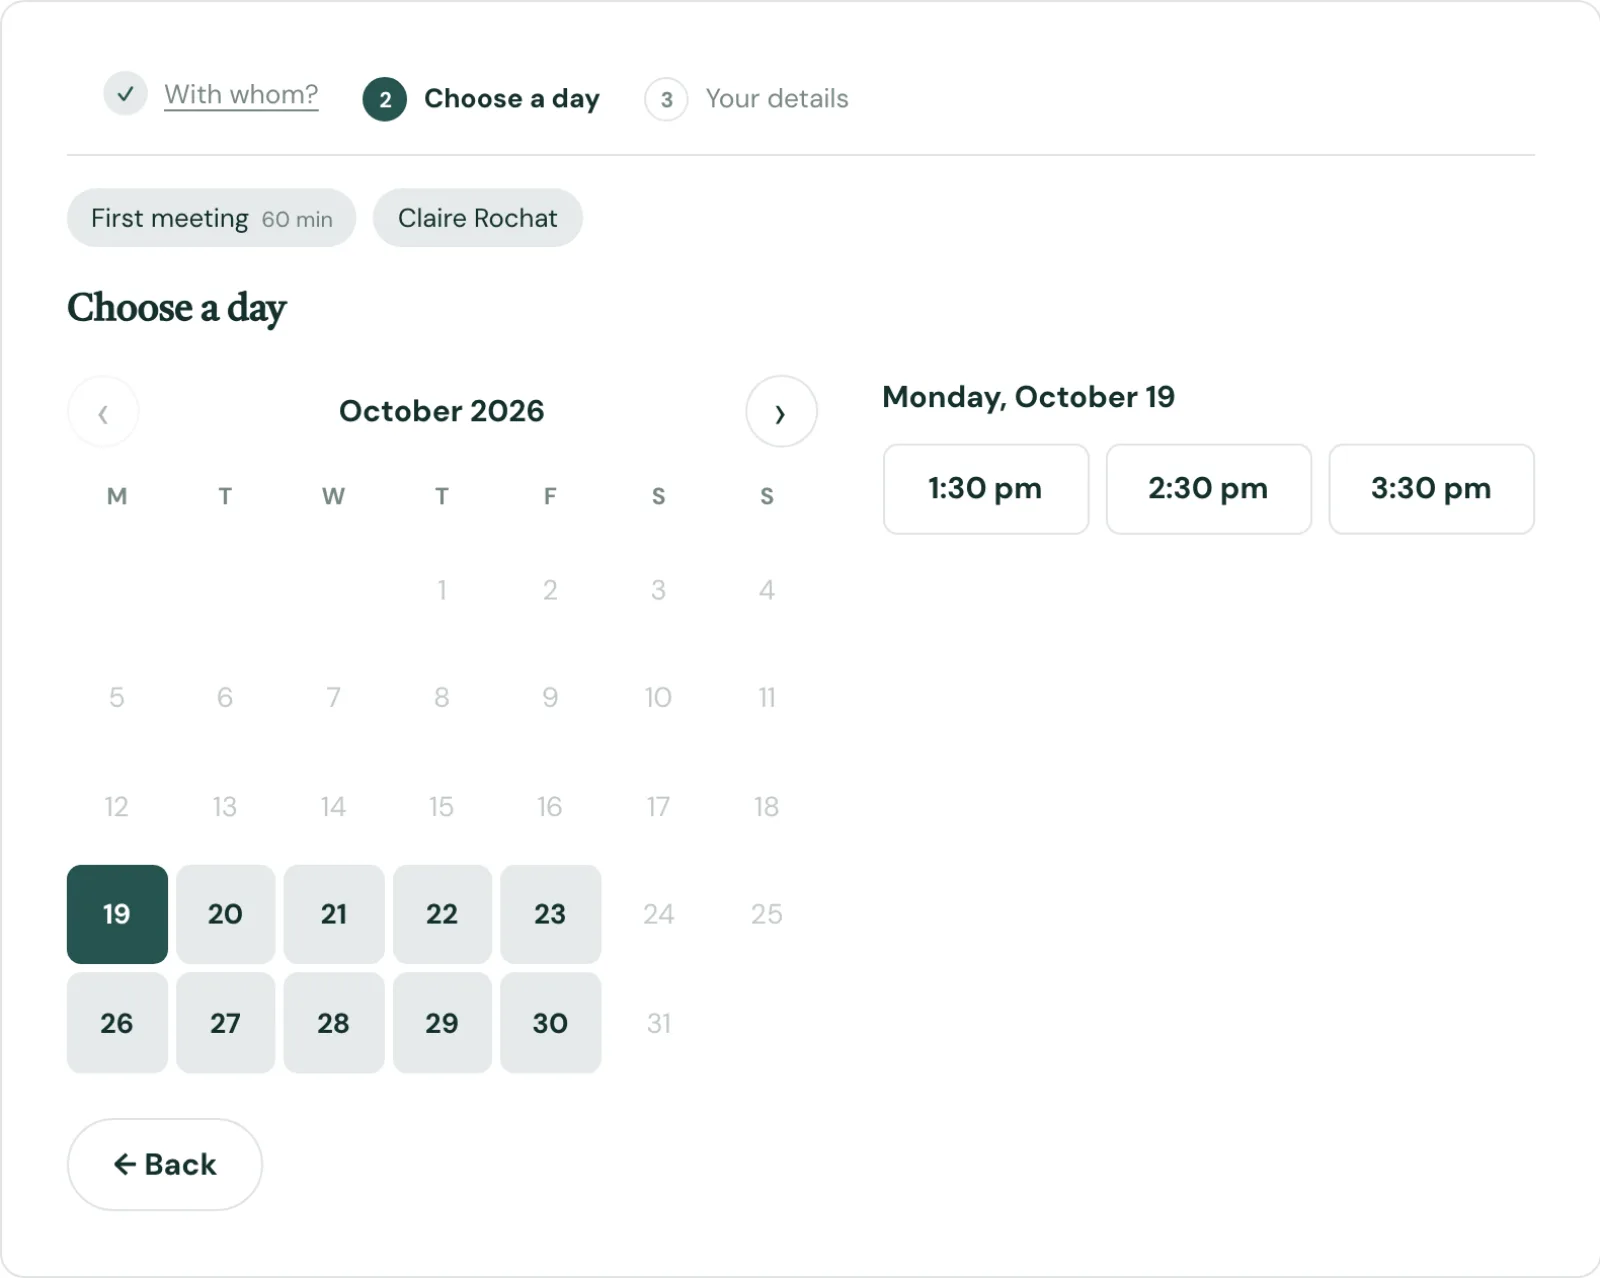The width and height of the screenshot is (1600, 1278).
Task: Click the 'Monday, October 19' heading
Action: point(1029,397)
